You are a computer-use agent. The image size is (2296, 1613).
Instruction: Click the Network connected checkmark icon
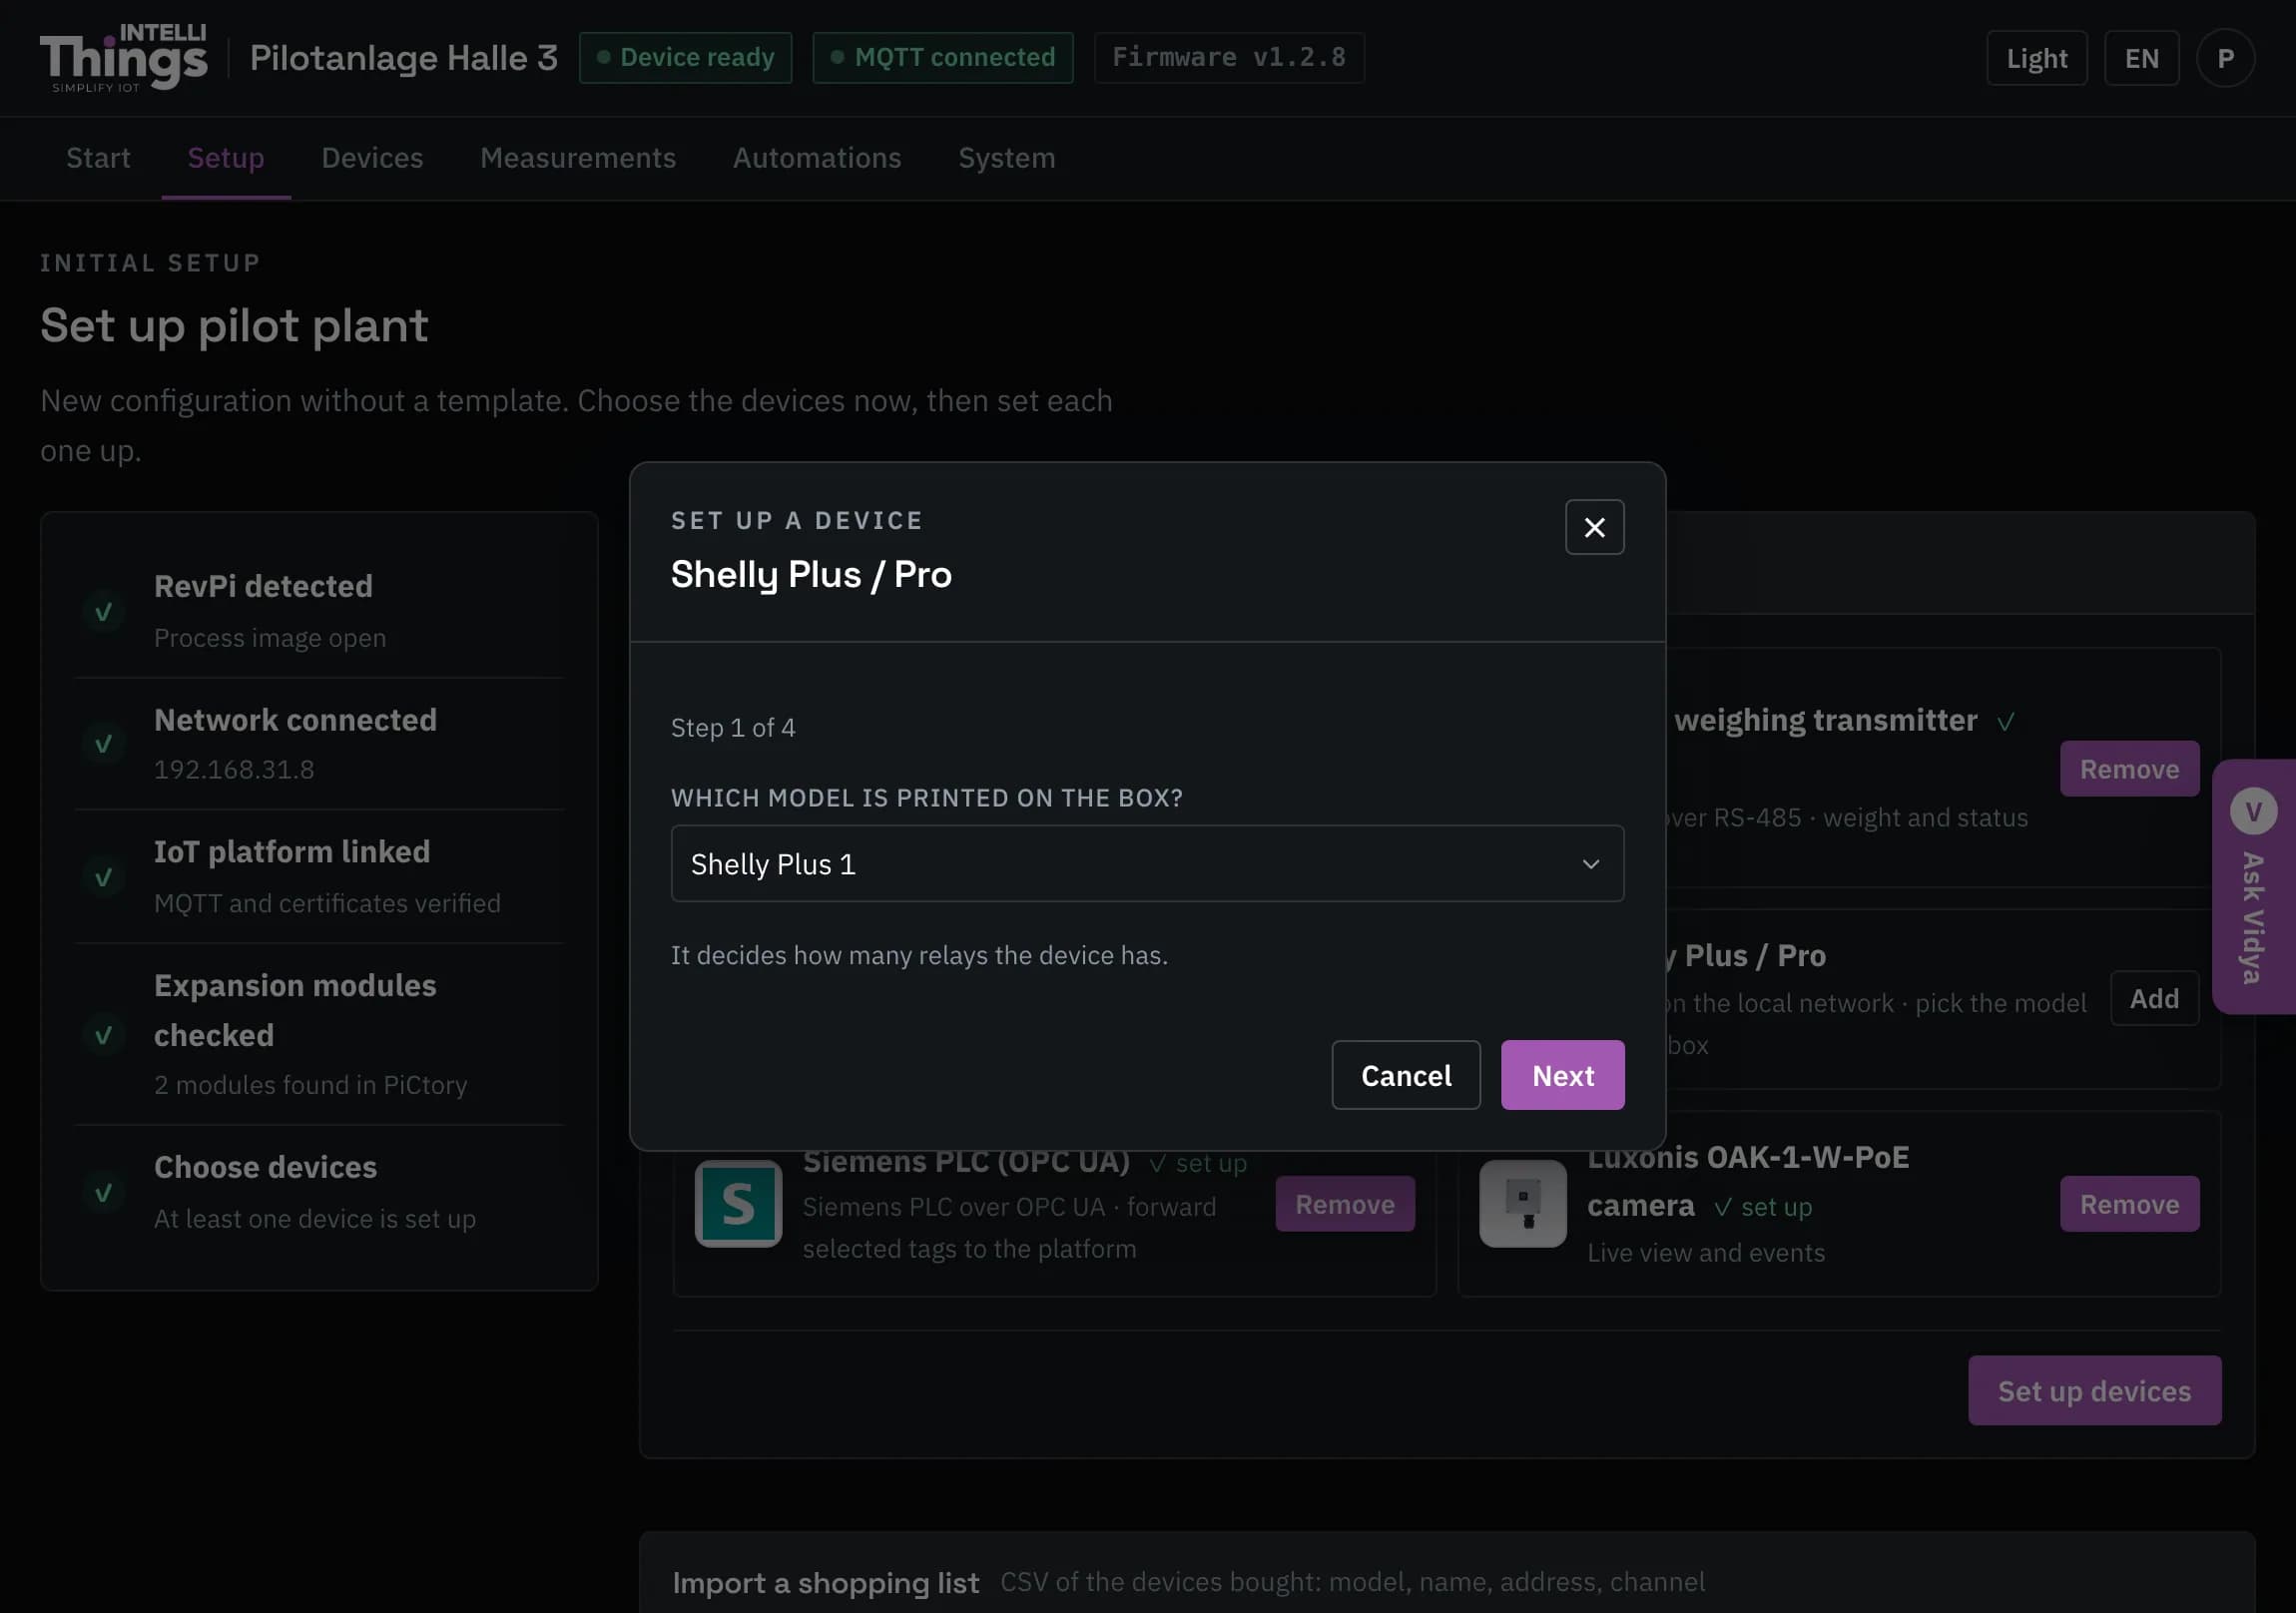click(x=103, y=744)
